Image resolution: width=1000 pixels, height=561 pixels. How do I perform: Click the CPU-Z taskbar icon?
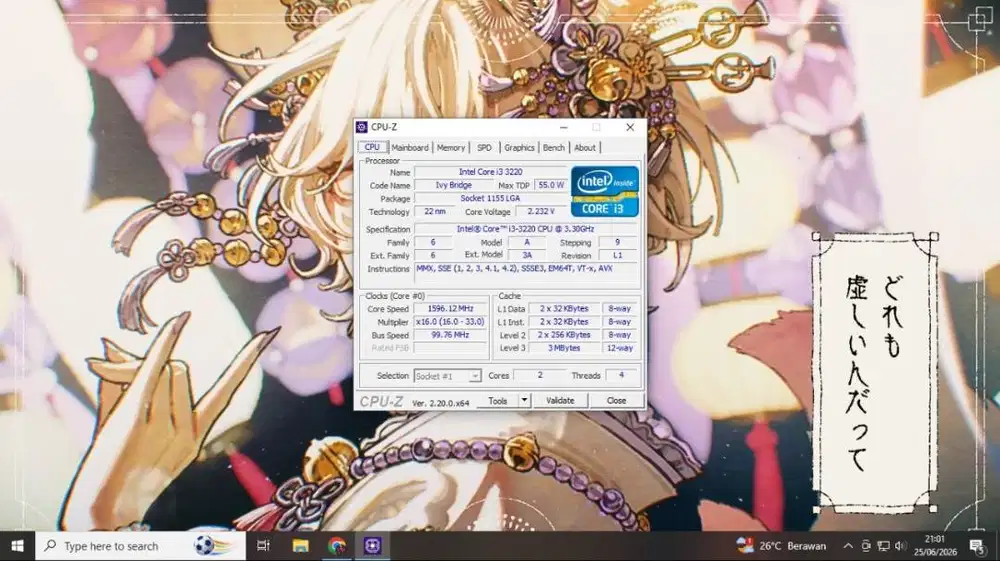372,546
